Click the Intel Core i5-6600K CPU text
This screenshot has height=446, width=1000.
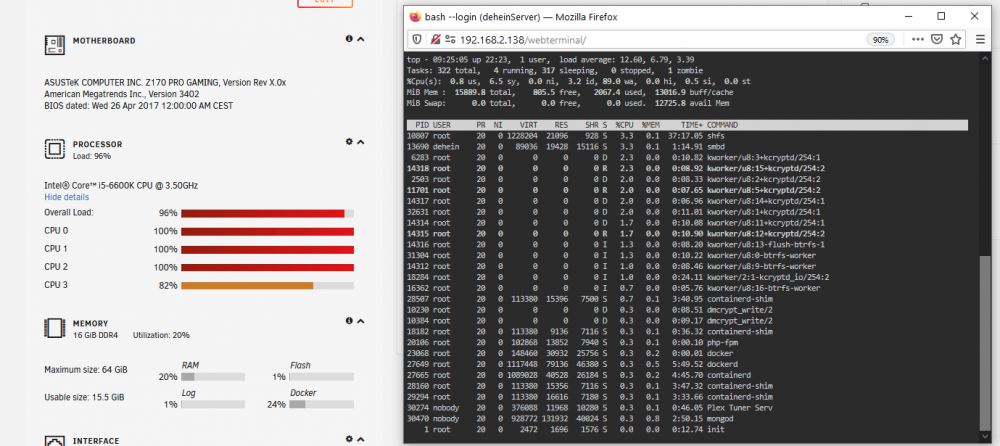click(121, 186)
